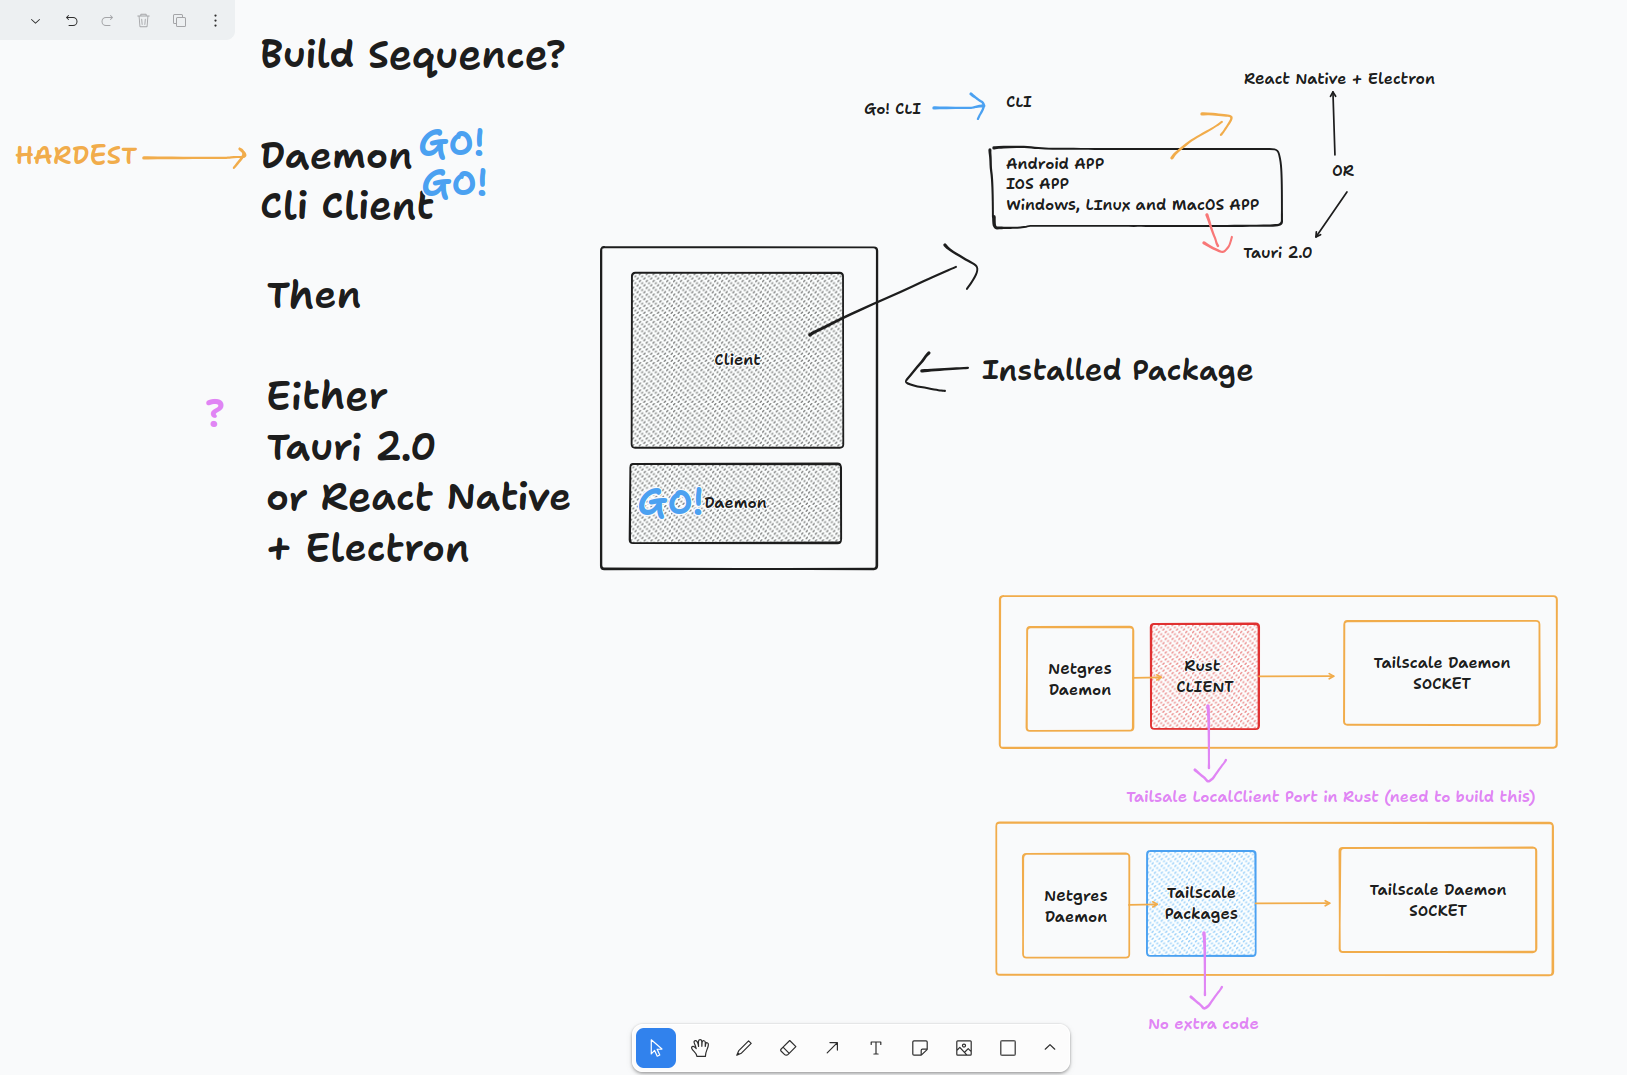Select the rectangle shape tool
Image resolution: width=1627 pixels, height=1075 pixels.
coord(1008,1048)
